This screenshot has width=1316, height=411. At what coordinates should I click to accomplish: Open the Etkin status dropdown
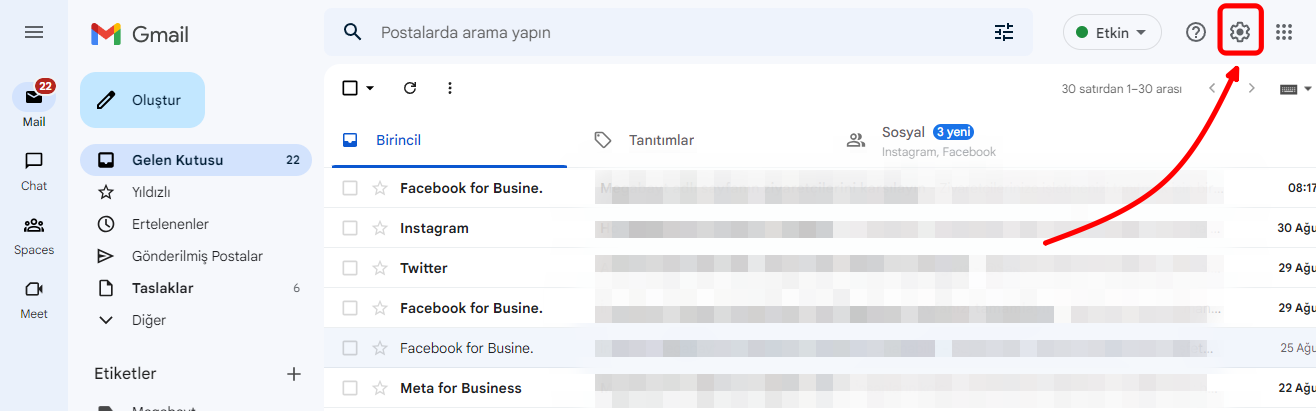click(1111, 32)
